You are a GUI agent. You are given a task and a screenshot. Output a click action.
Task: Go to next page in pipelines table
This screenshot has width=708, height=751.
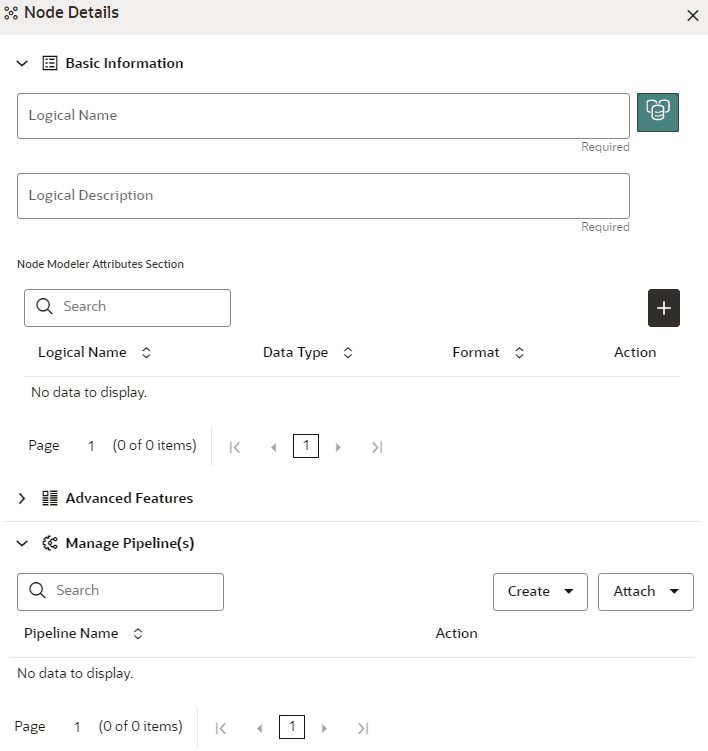point(324,728)
